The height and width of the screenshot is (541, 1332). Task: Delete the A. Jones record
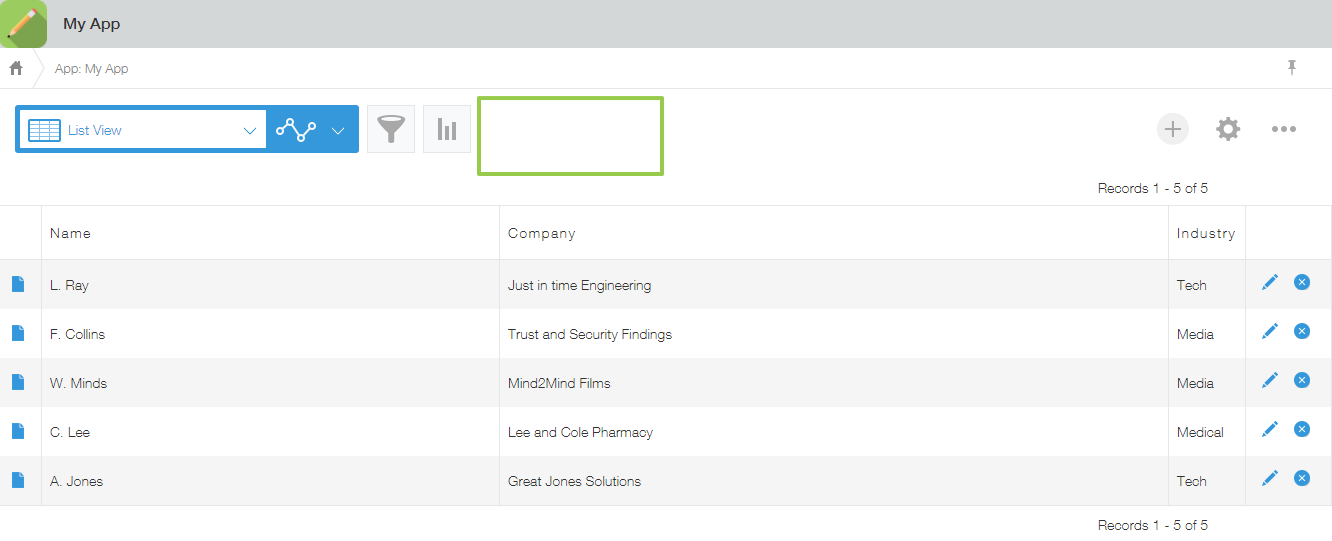pyautogui.click(x=1302, y=478)
